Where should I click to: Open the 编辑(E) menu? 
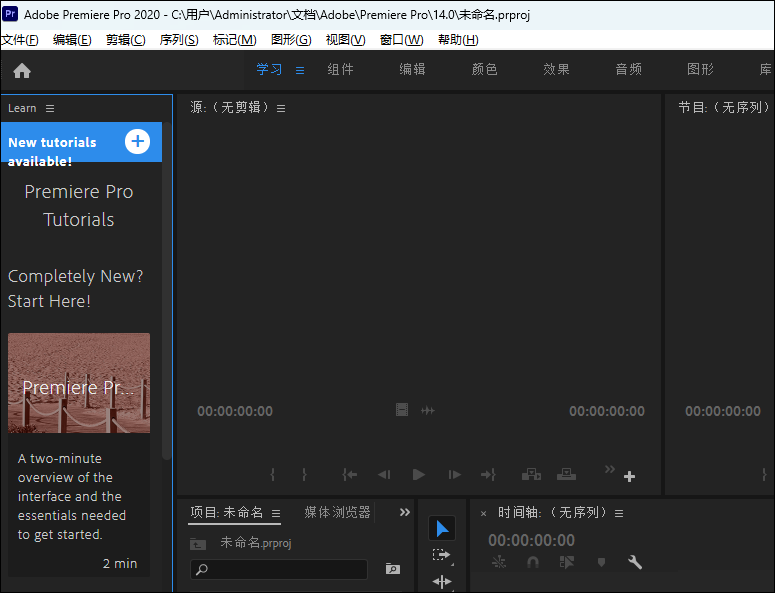[72, 40]
